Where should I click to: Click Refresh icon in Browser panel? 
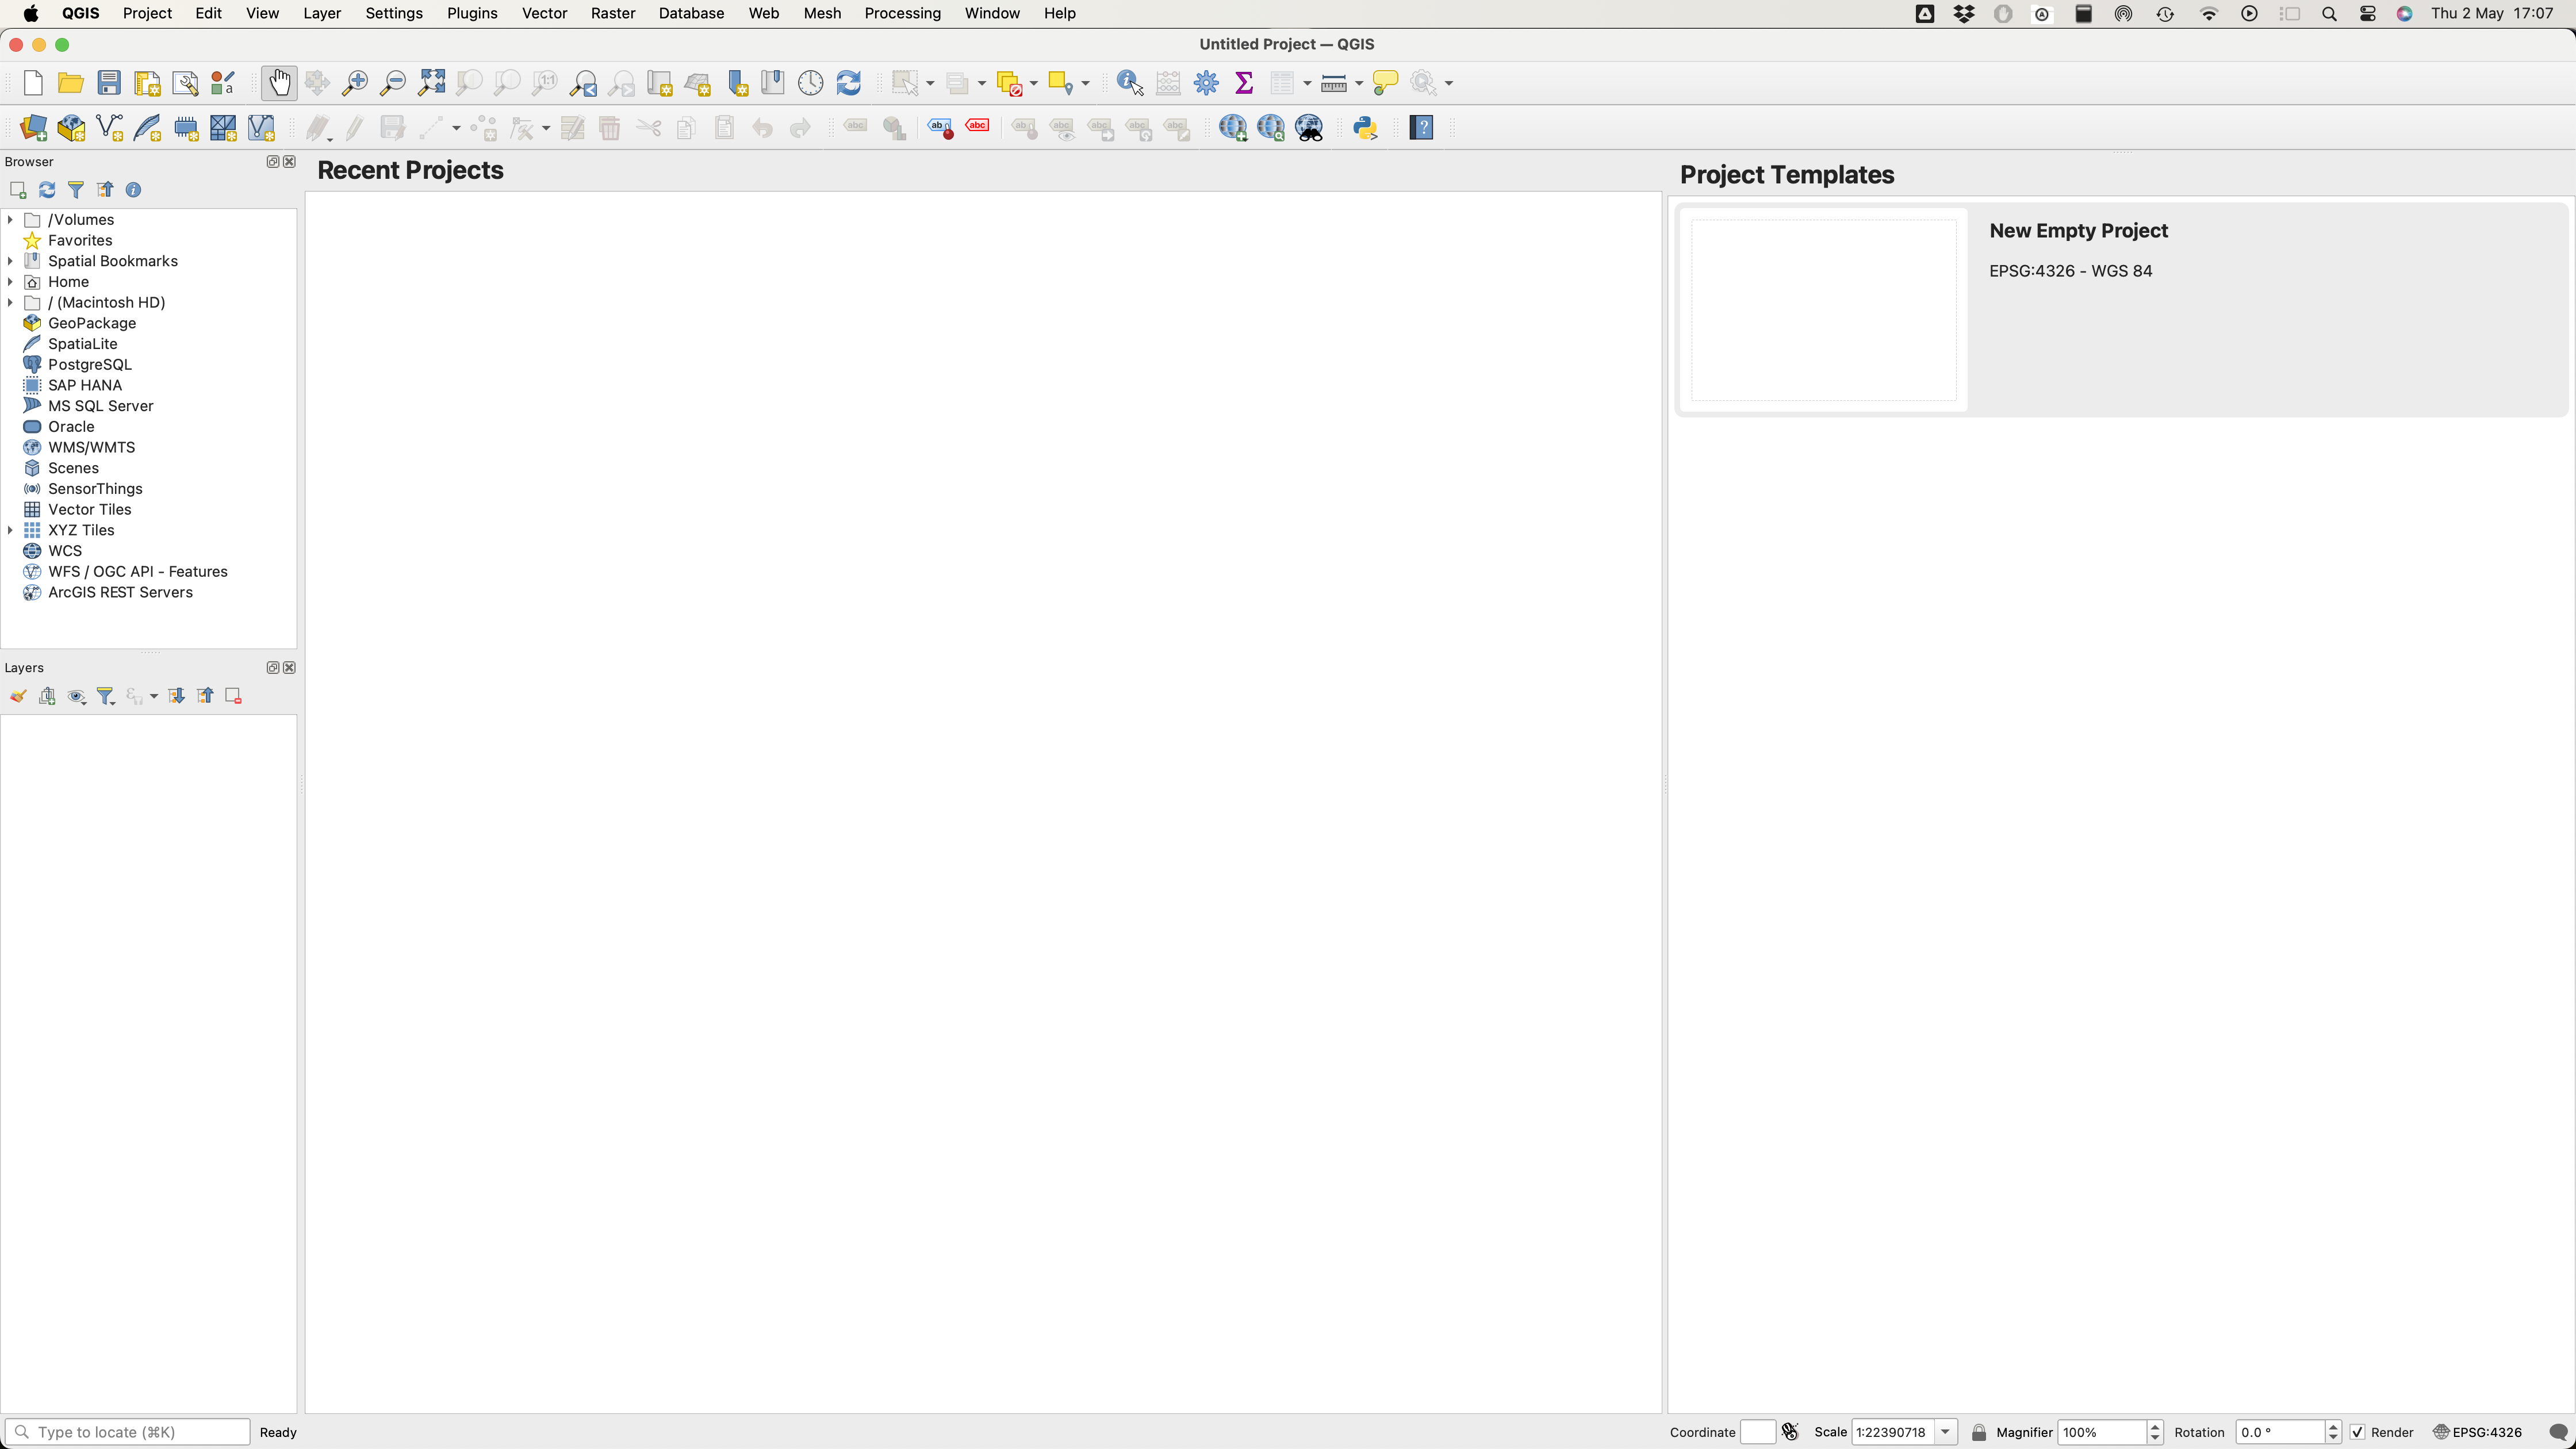[46, 190]
